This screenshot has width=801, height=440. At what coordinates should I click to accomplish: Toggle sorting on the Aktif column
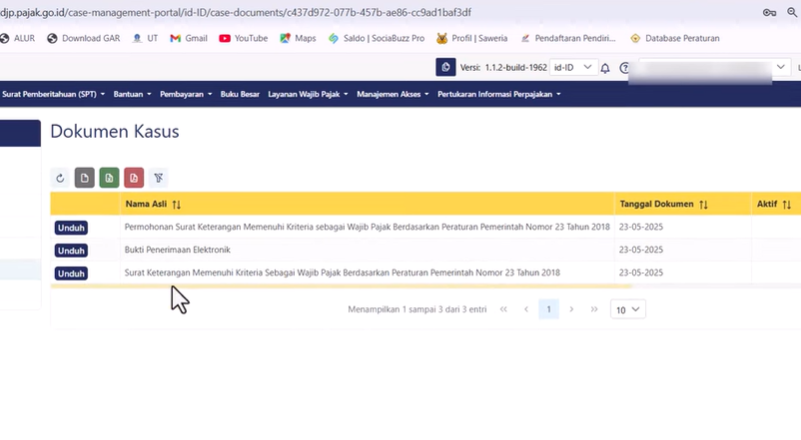click(x=786, y=204)
